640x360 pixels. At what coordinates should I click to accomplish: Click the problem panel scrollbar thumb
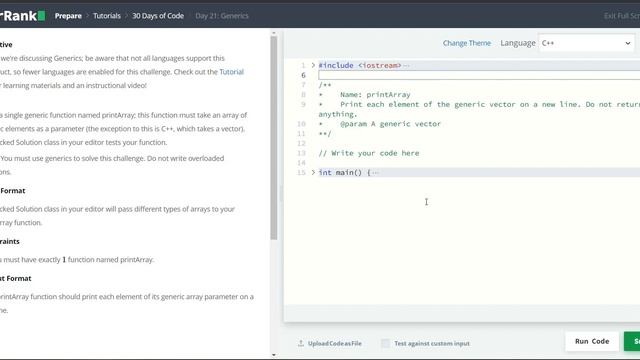click(x=274, y=138)
